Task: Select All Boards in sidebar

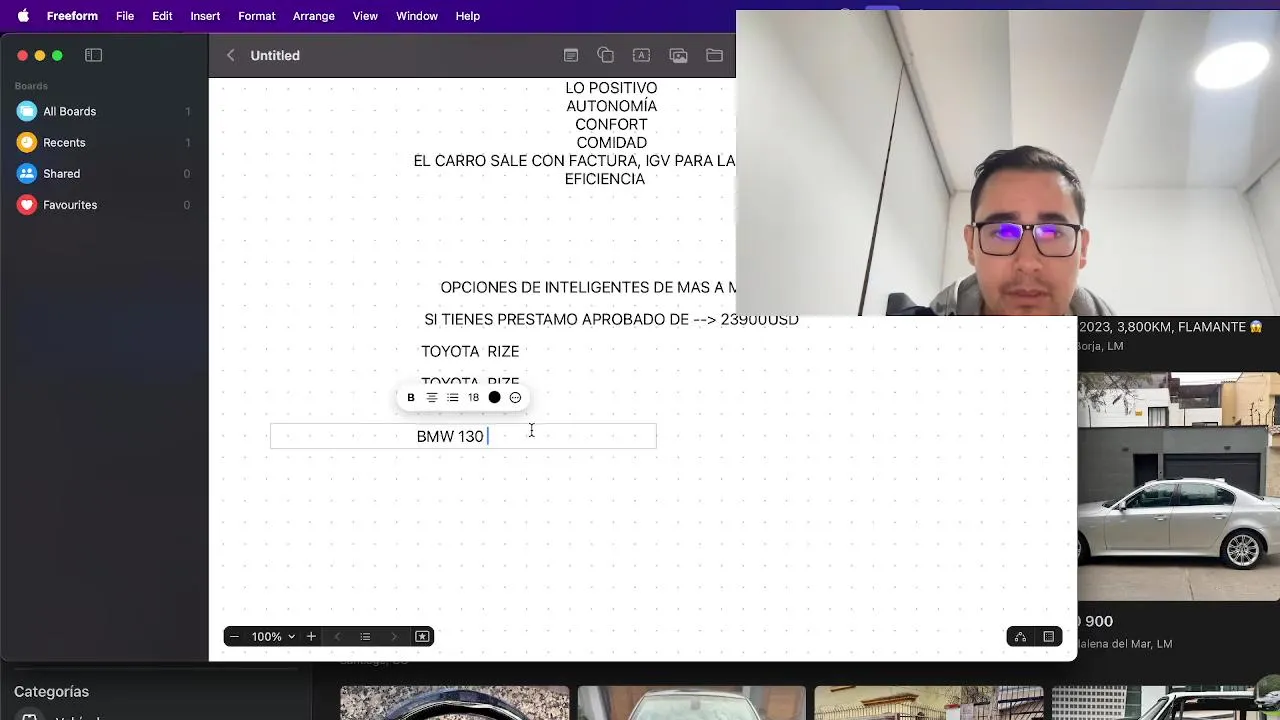Action: coord(104,112)
